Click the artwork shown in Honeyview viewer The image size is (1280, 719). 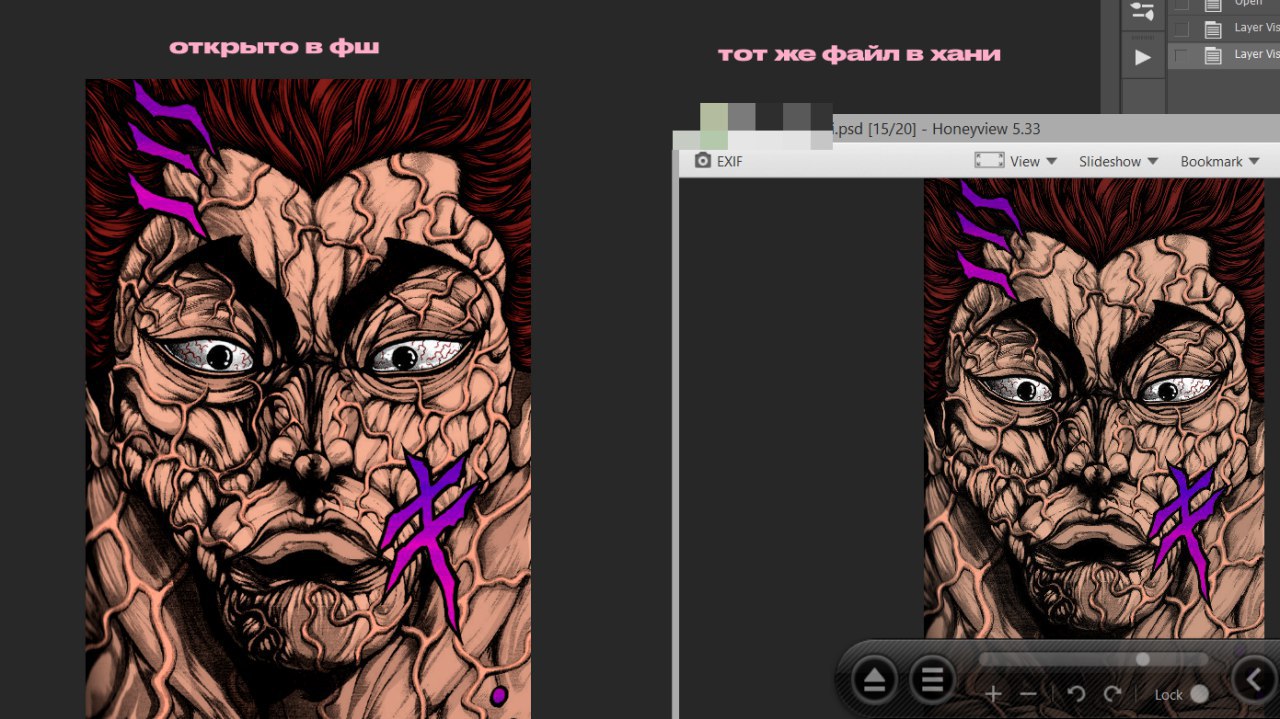1094,408
